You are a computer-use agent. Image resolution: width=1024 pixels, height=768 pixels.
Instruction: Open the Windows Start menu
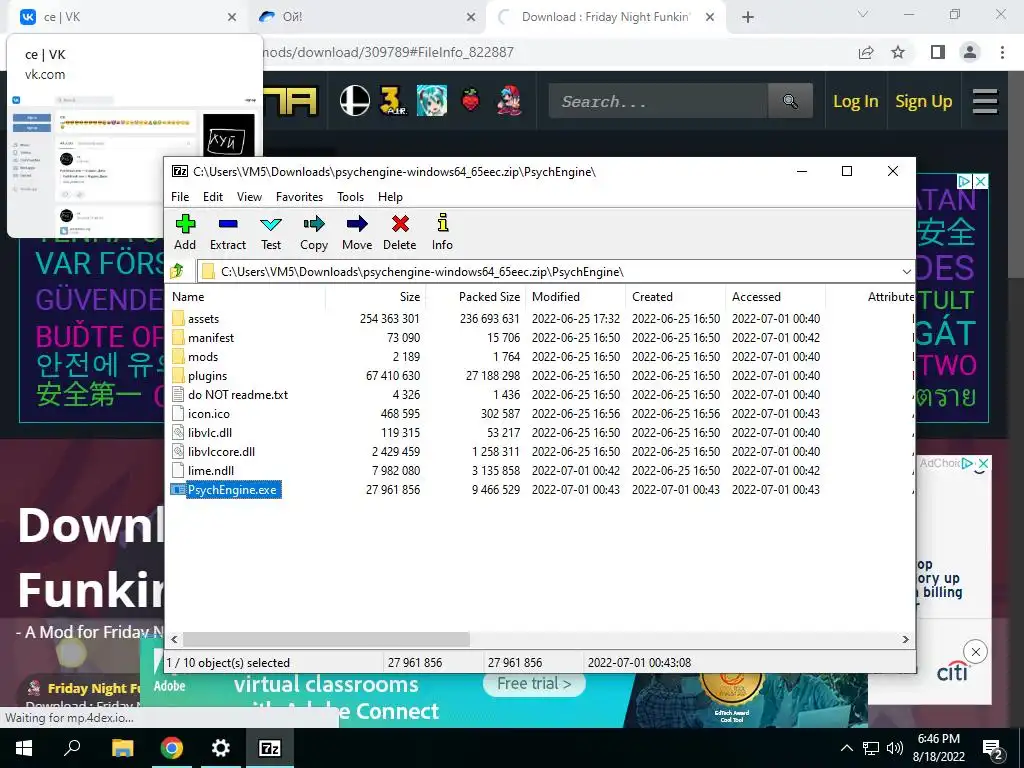pyautogui.click(x=24, y=748)
